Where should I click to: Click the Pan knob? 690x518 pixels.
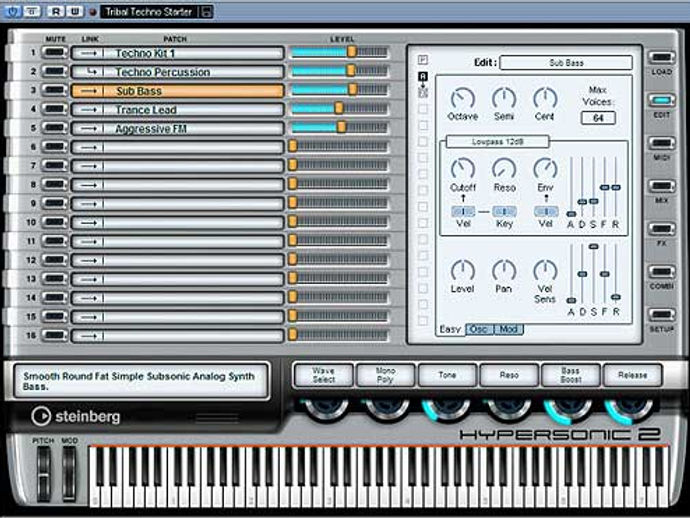click(x=504, y=270)
